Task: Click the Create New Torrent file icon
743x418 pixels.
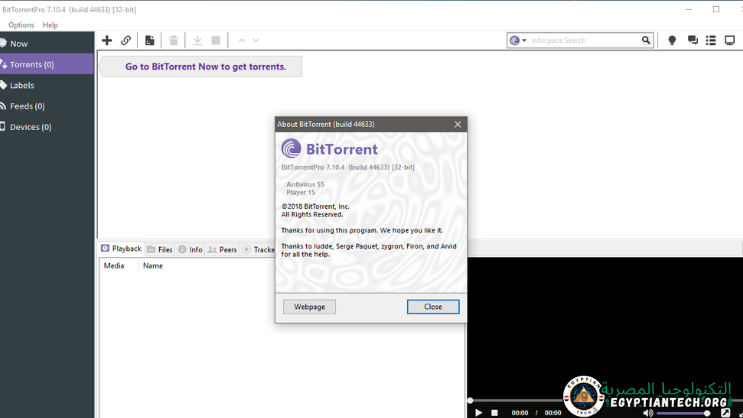Action: click(x=150, y=40)
